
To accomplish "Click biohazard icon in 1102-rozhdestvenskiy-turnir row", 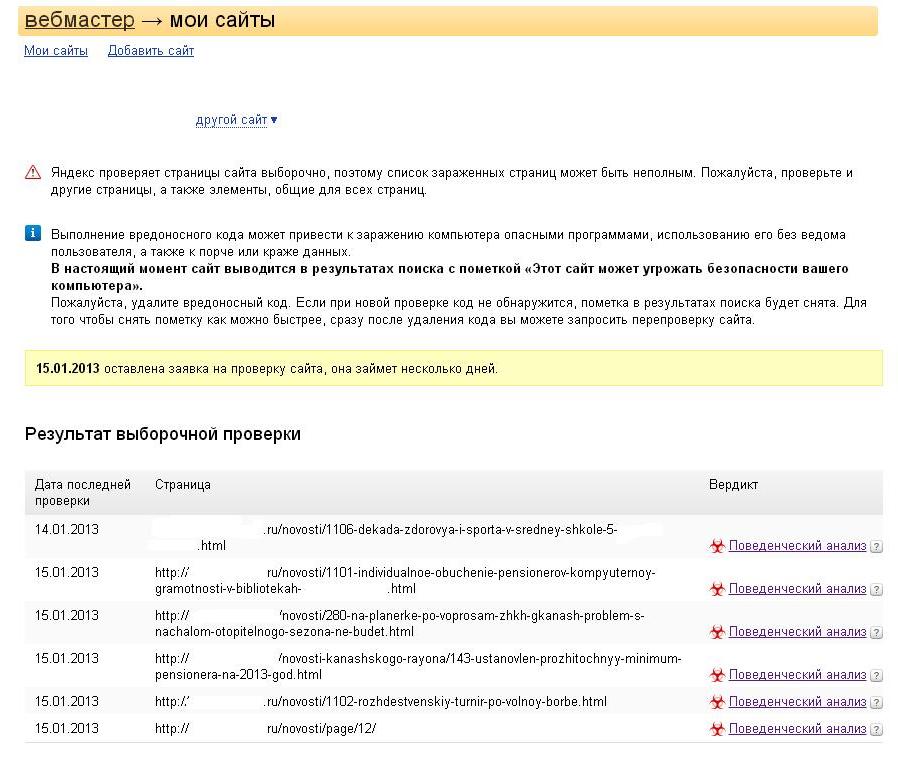I will click(x=716, y=702).
